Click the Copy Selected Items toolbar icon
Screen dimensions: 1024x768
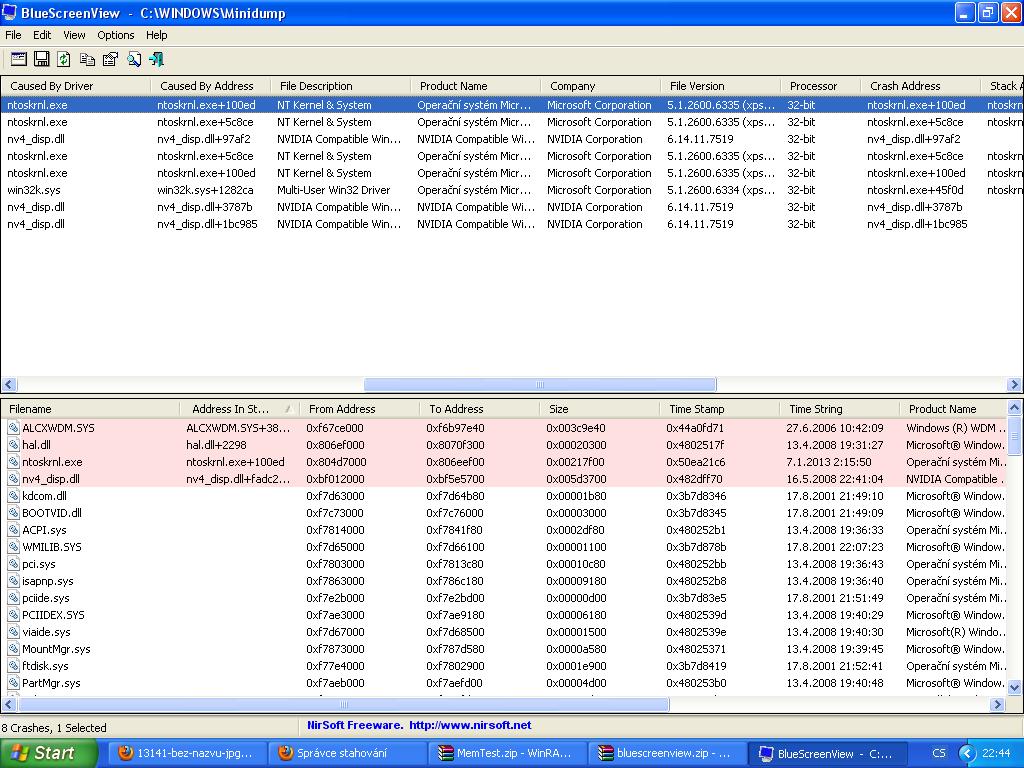(88, 59)
